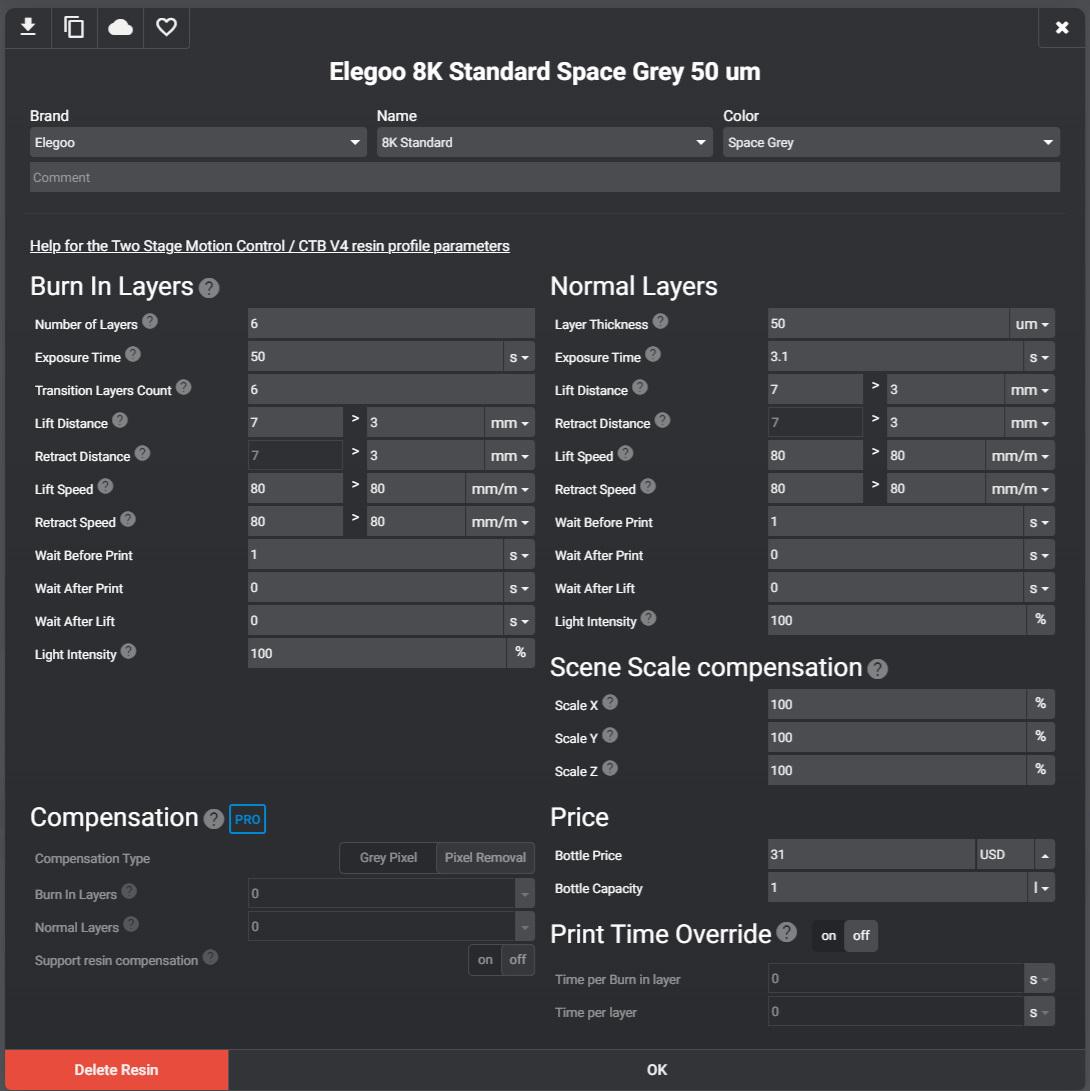
Task: Click help icon beside Number of Layers
Action: click(150, 321)
